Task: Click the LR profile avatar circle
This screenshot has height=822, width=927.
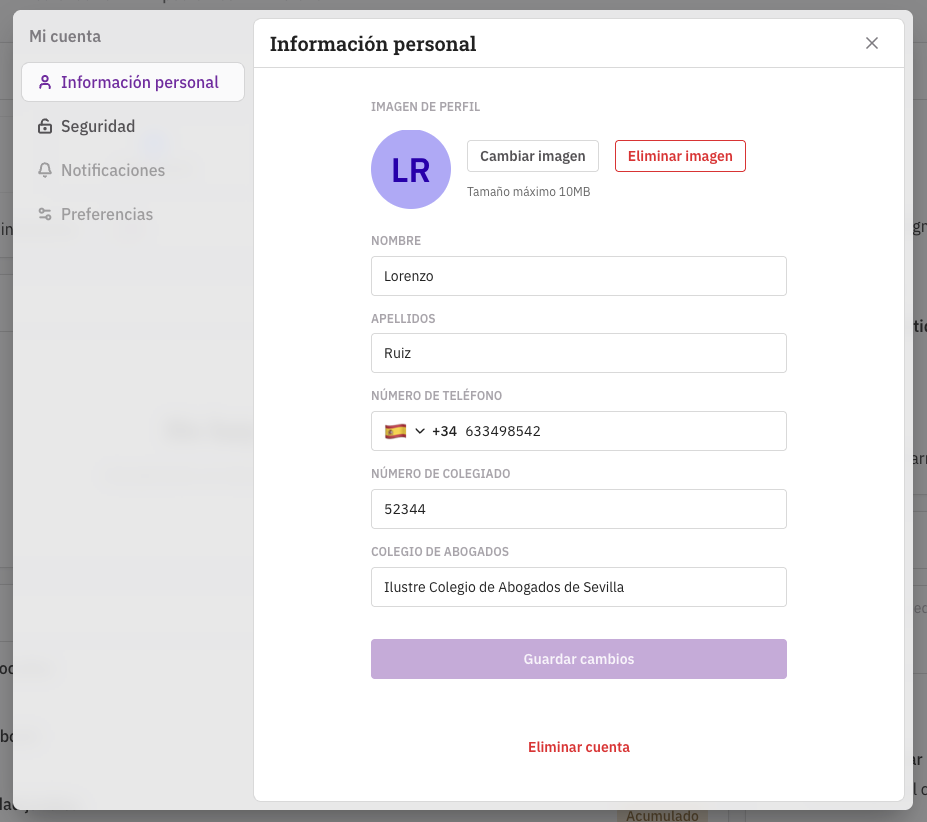Action: tap(410, 169)
